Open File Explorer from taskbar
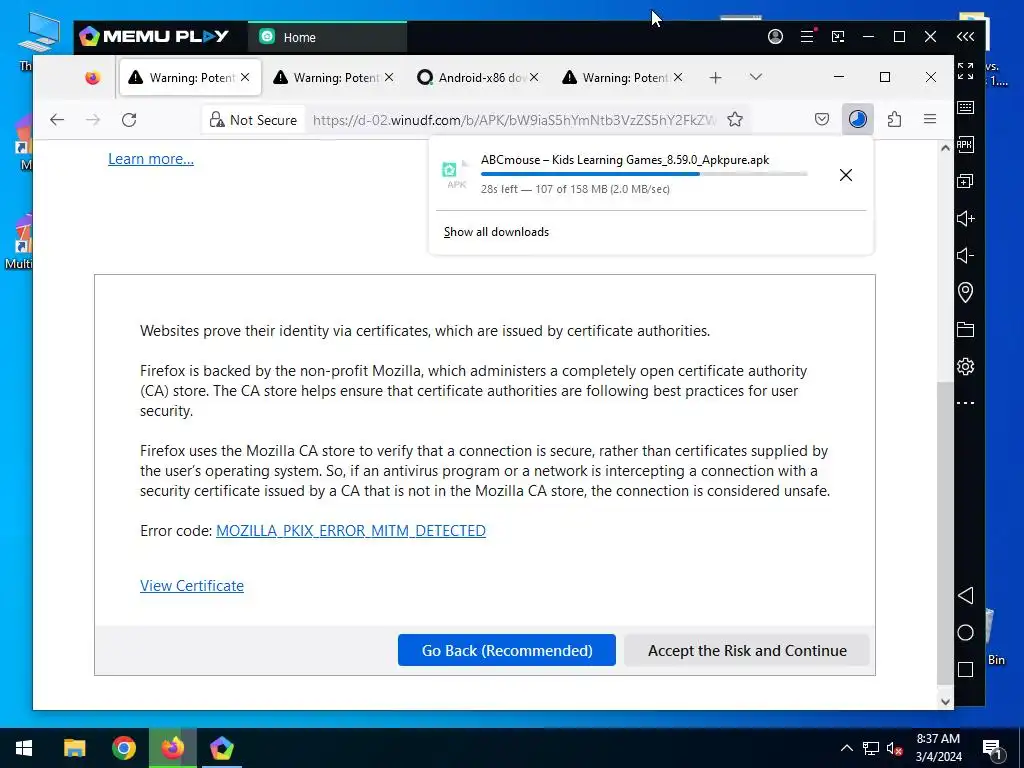 [74, 748]
